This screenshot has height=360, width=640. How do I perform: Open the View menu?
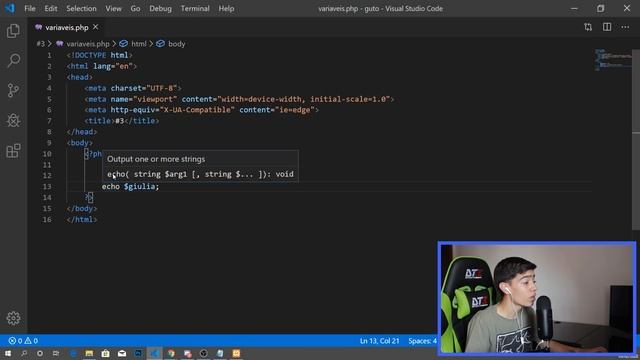coord(113,9)
